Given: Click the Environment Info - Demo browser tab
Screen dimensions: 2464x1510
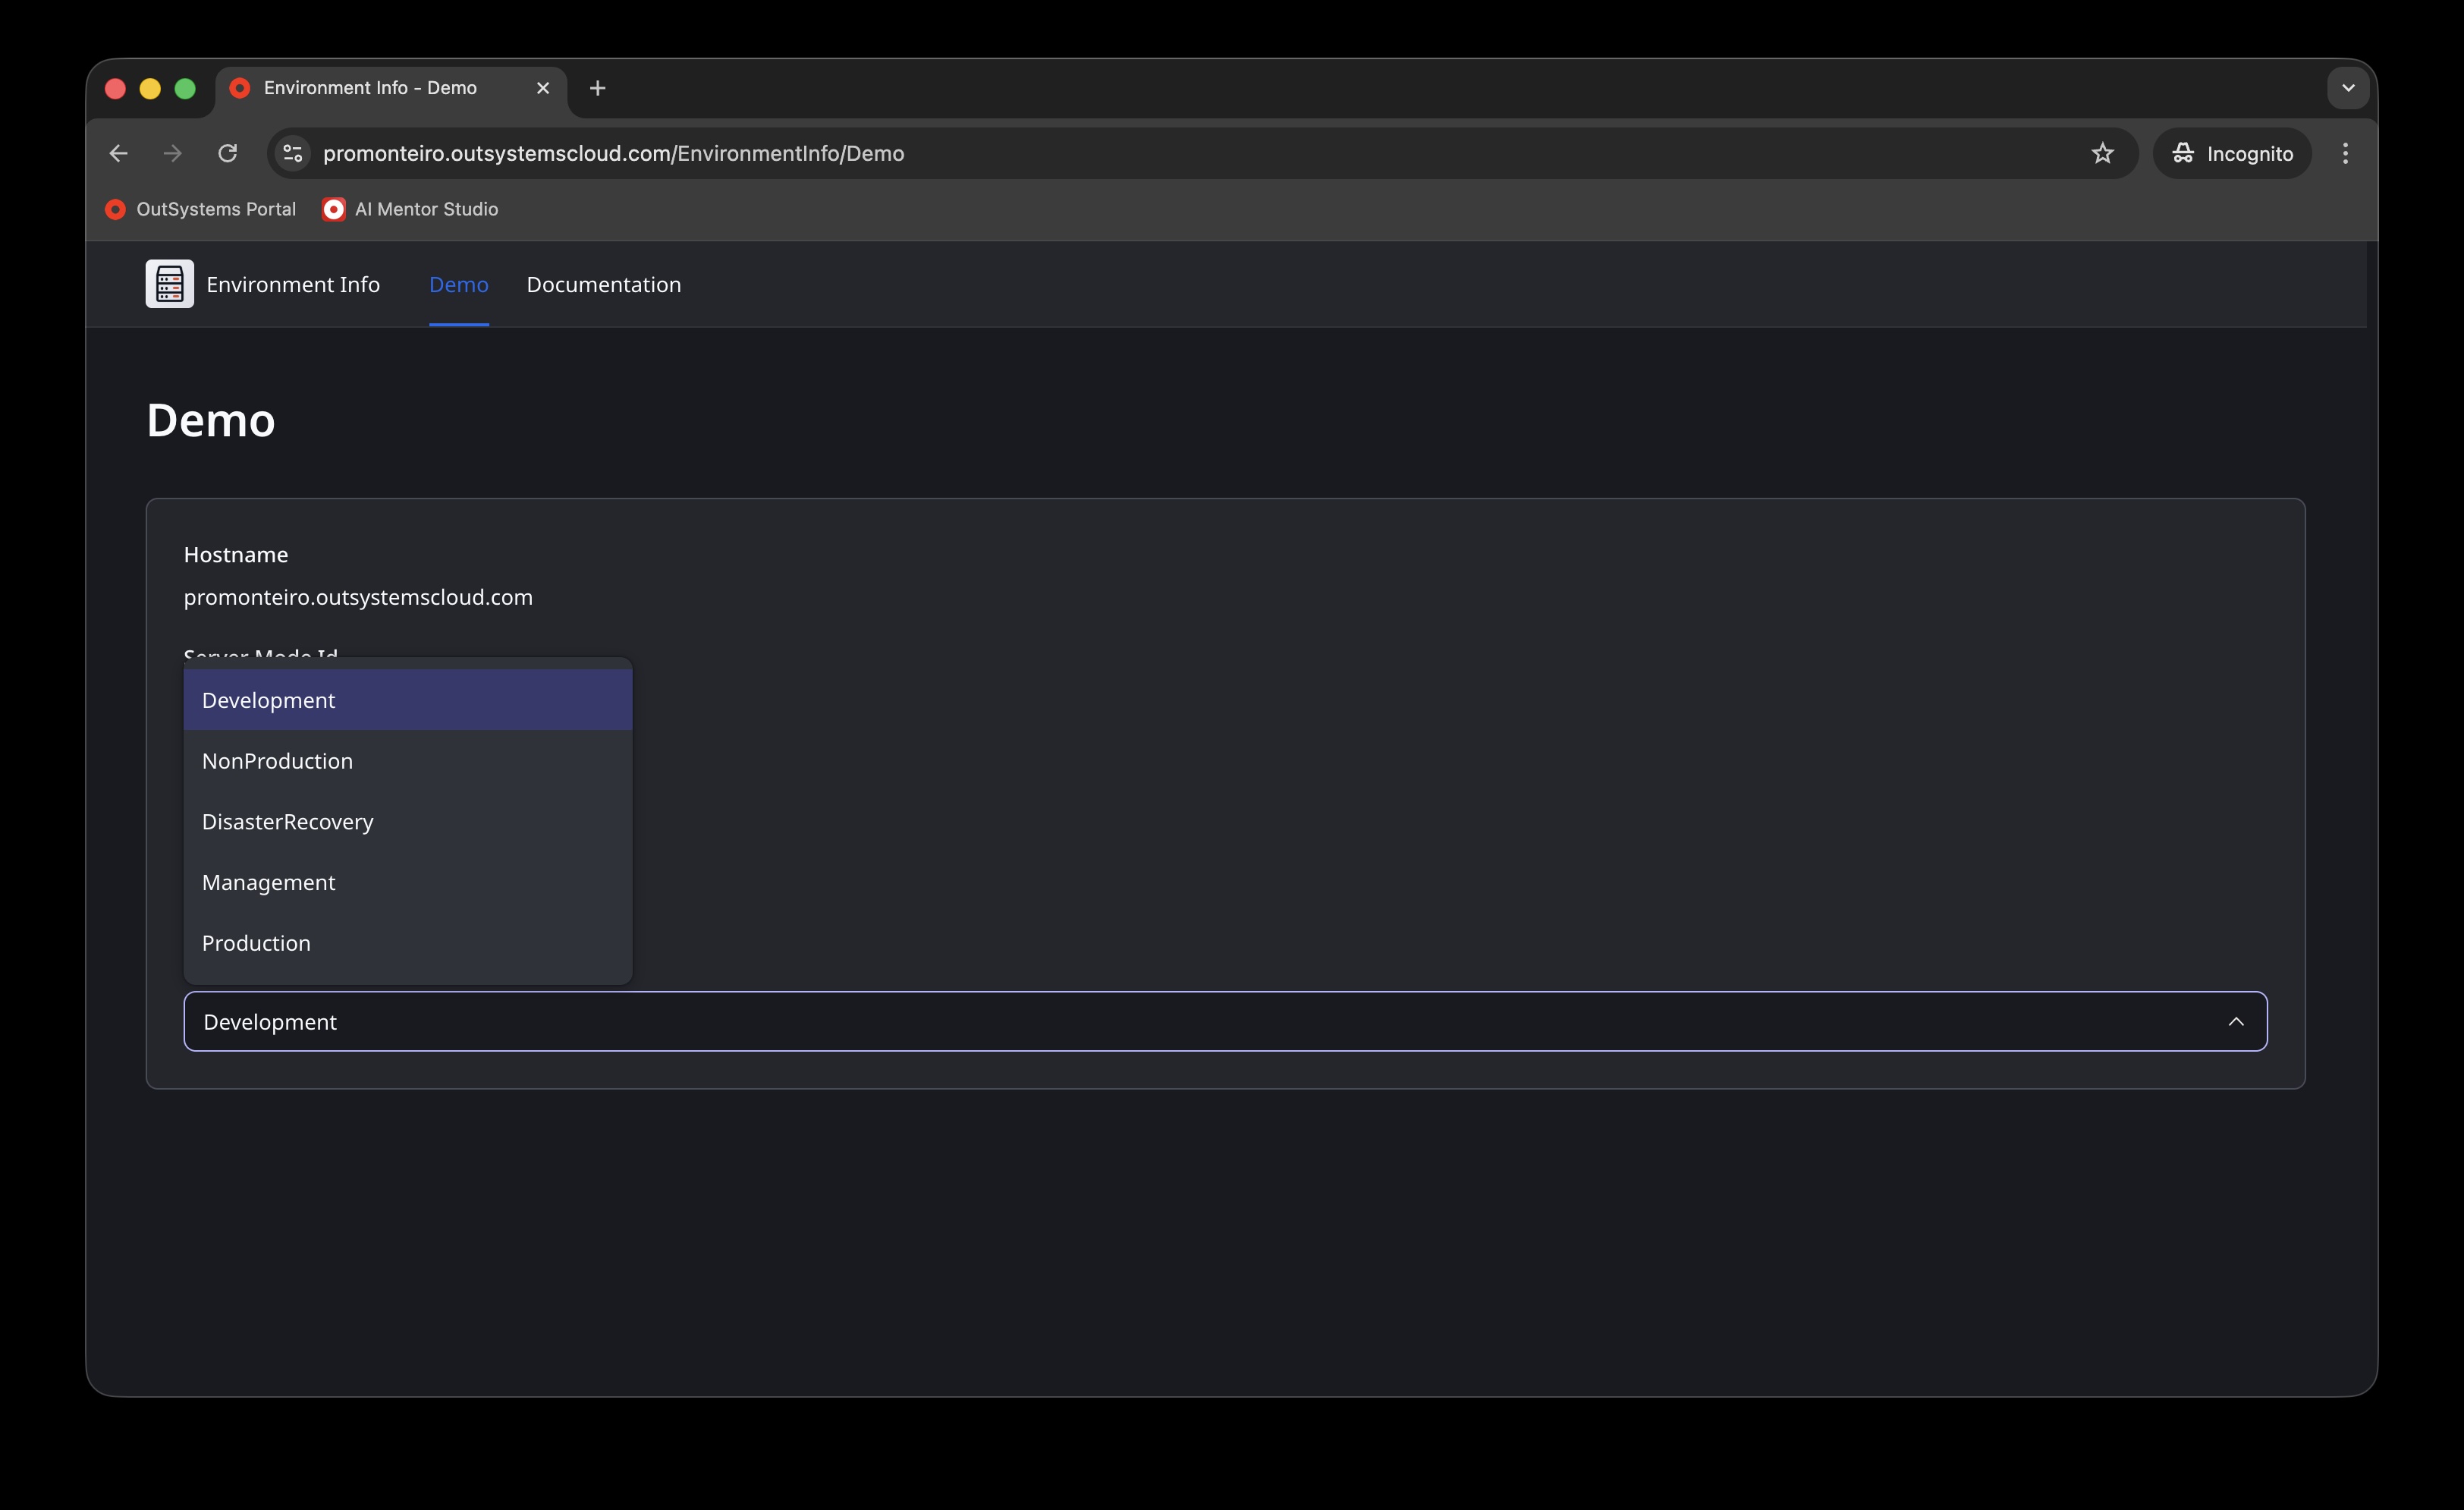Looking at the screenshot, I should (391, 88).
